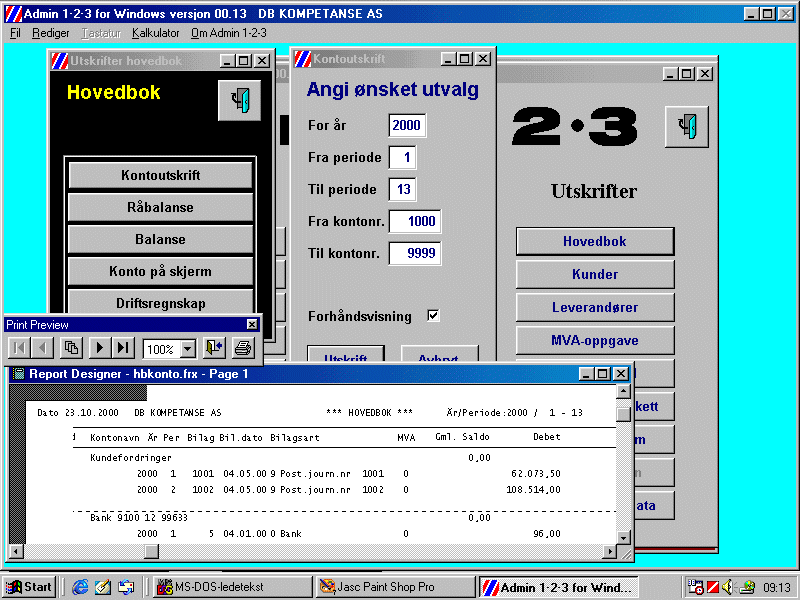Click the For år input field
This screenshot has width=800, height=600.
click(x=407, y=126)
